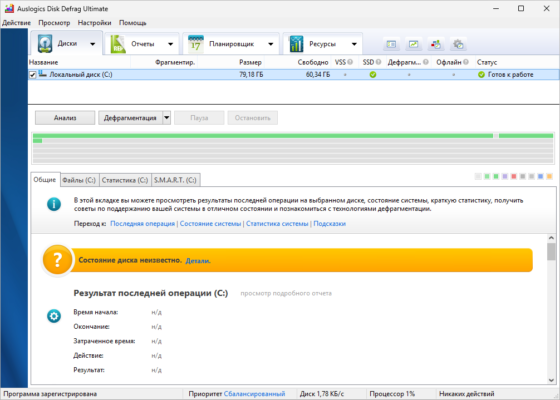Click the red legend color swatch
560x400 pixels.
coord(514,176)
